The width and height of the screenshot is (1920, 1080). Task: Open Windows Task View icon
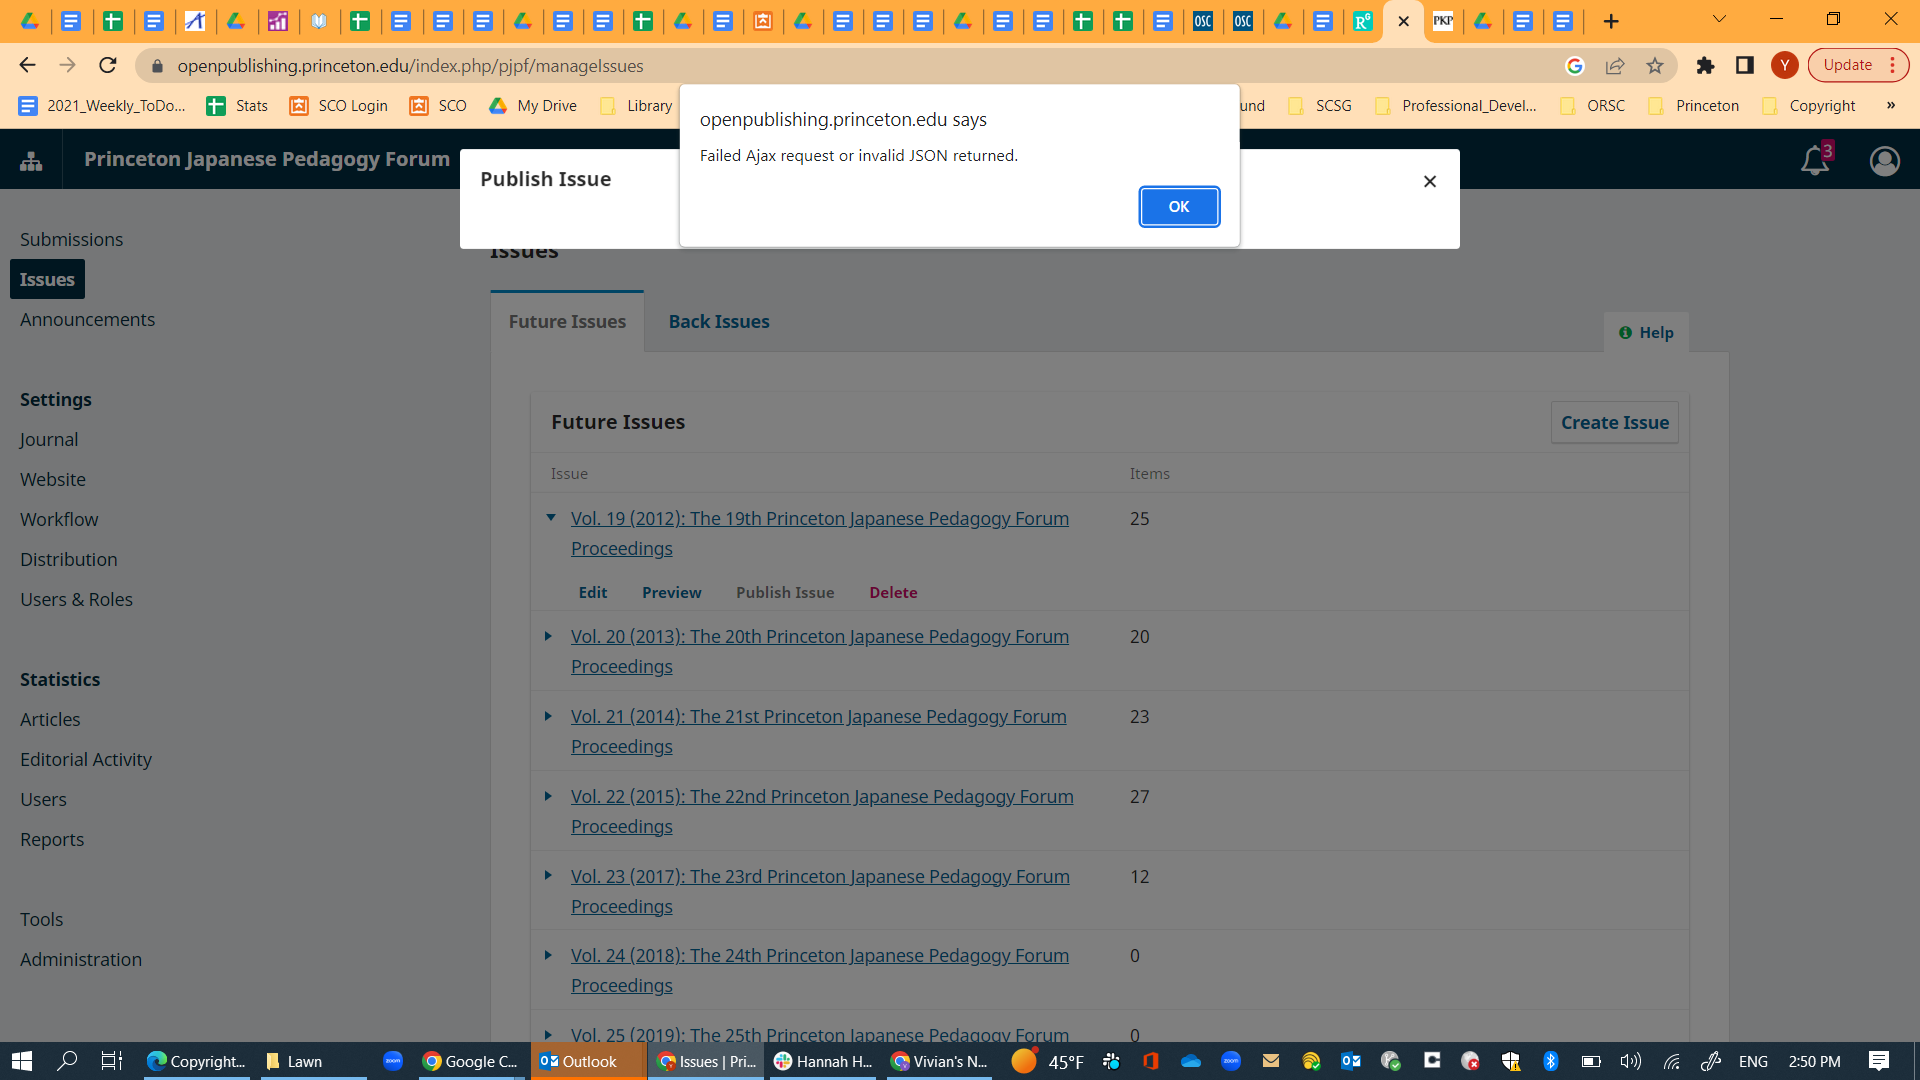(x=112, y=1061)
